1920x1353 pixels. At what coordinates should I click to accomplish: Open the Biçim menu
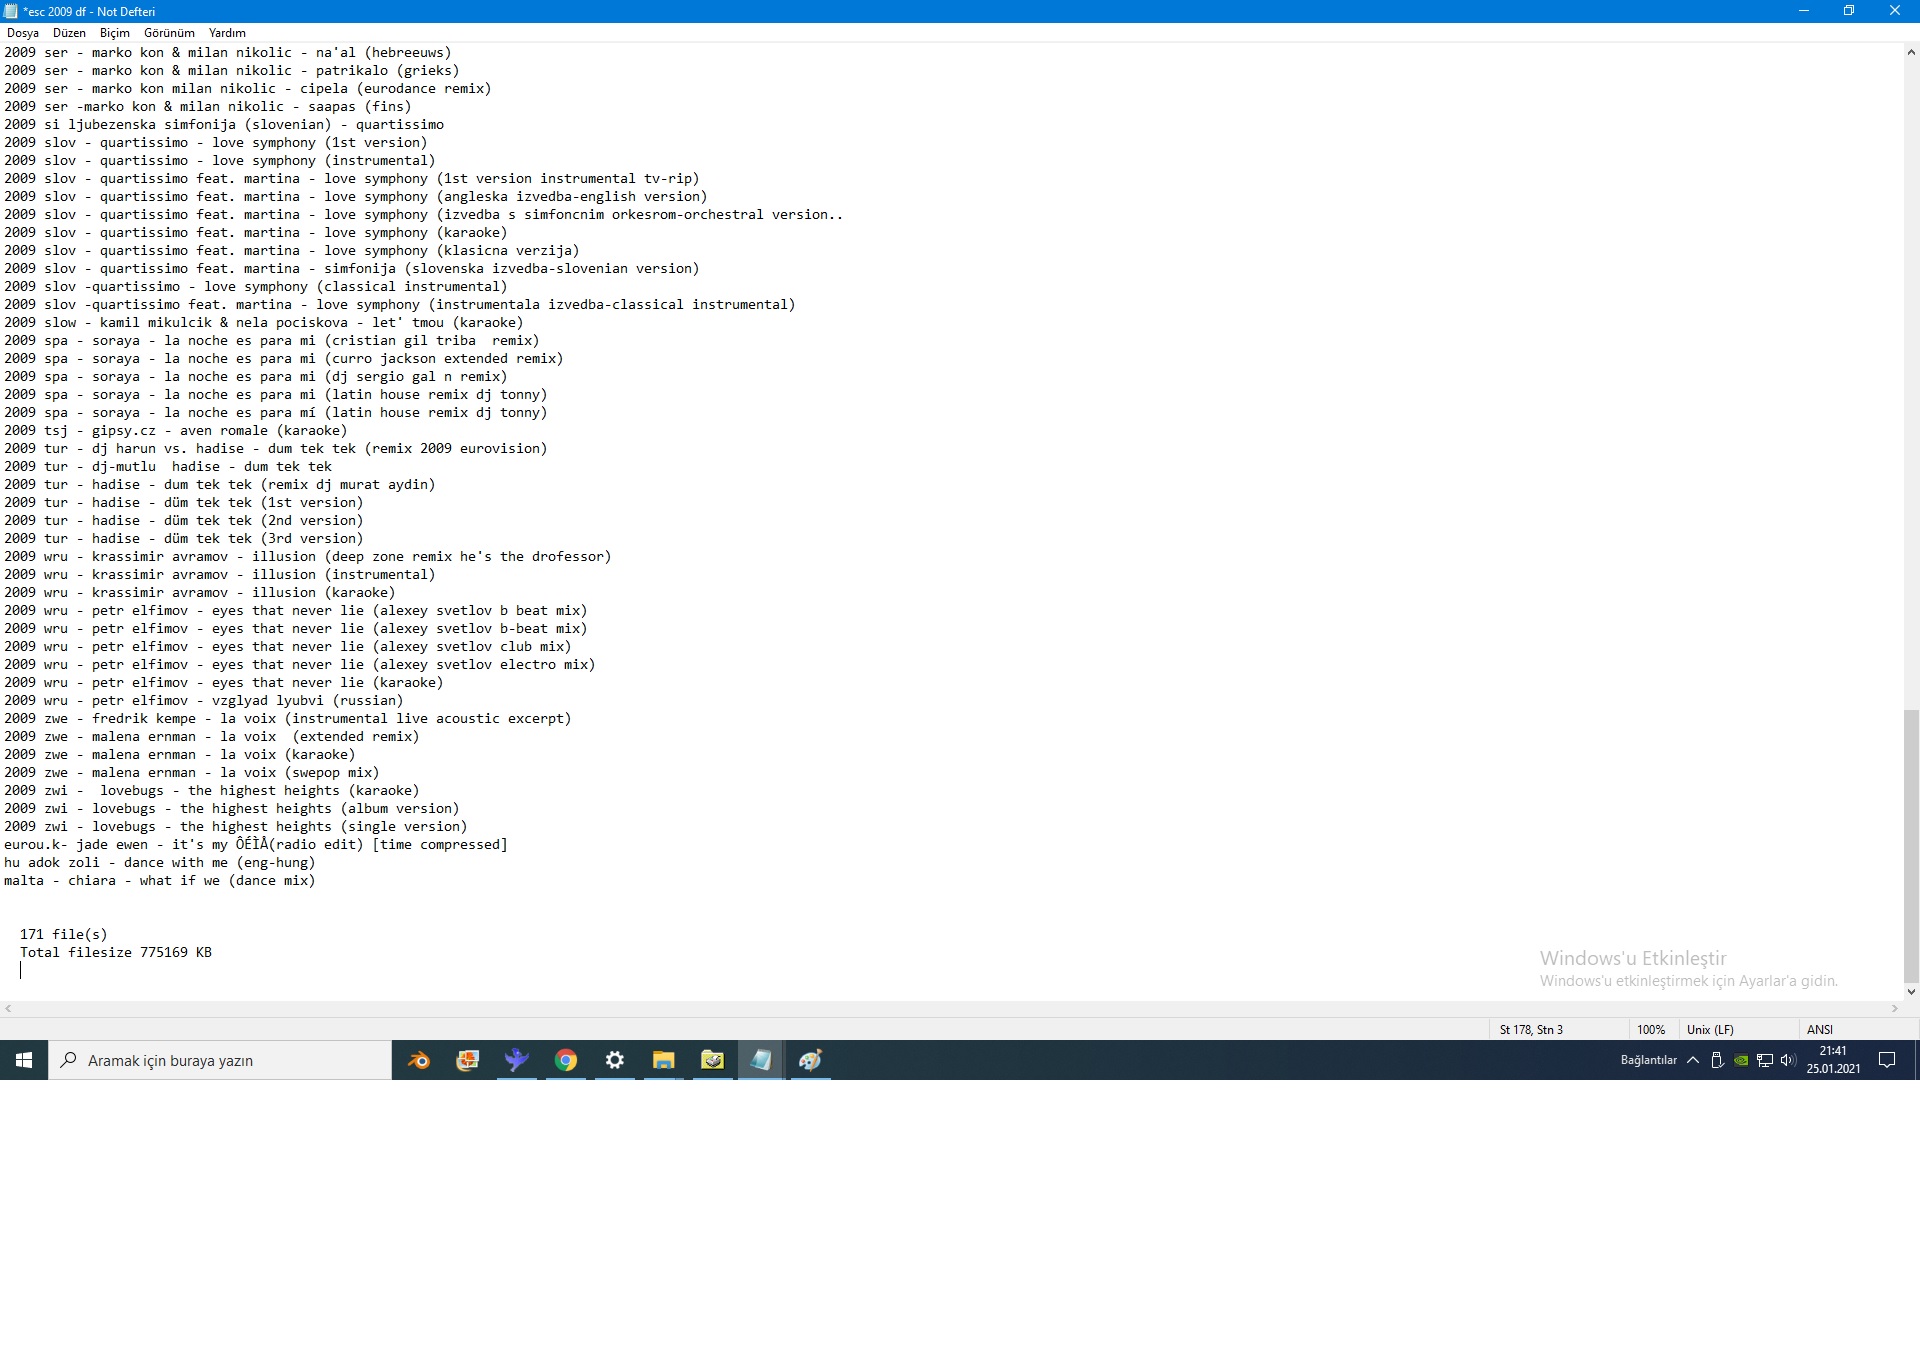pyautogui.click(x=114, y=33)
